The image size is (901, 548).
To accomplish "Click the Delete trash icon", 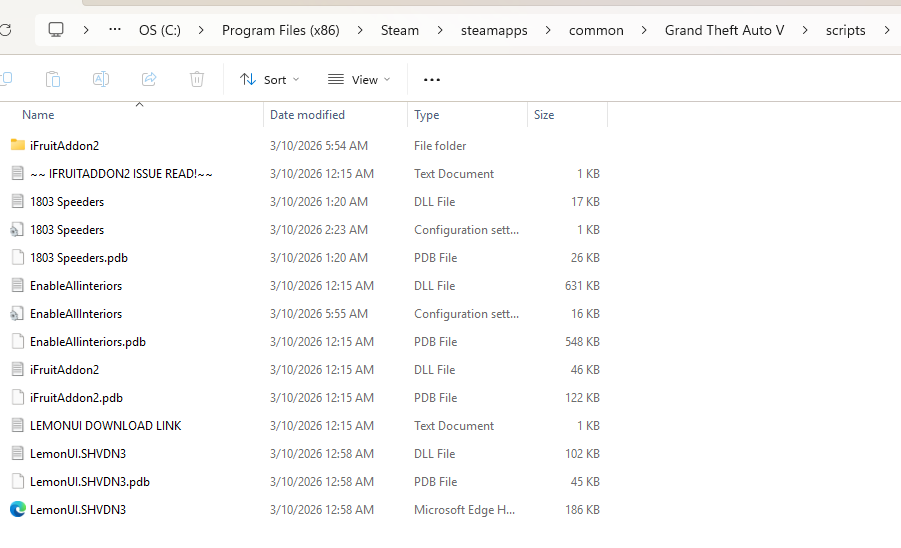I will [x=197, y=79].
